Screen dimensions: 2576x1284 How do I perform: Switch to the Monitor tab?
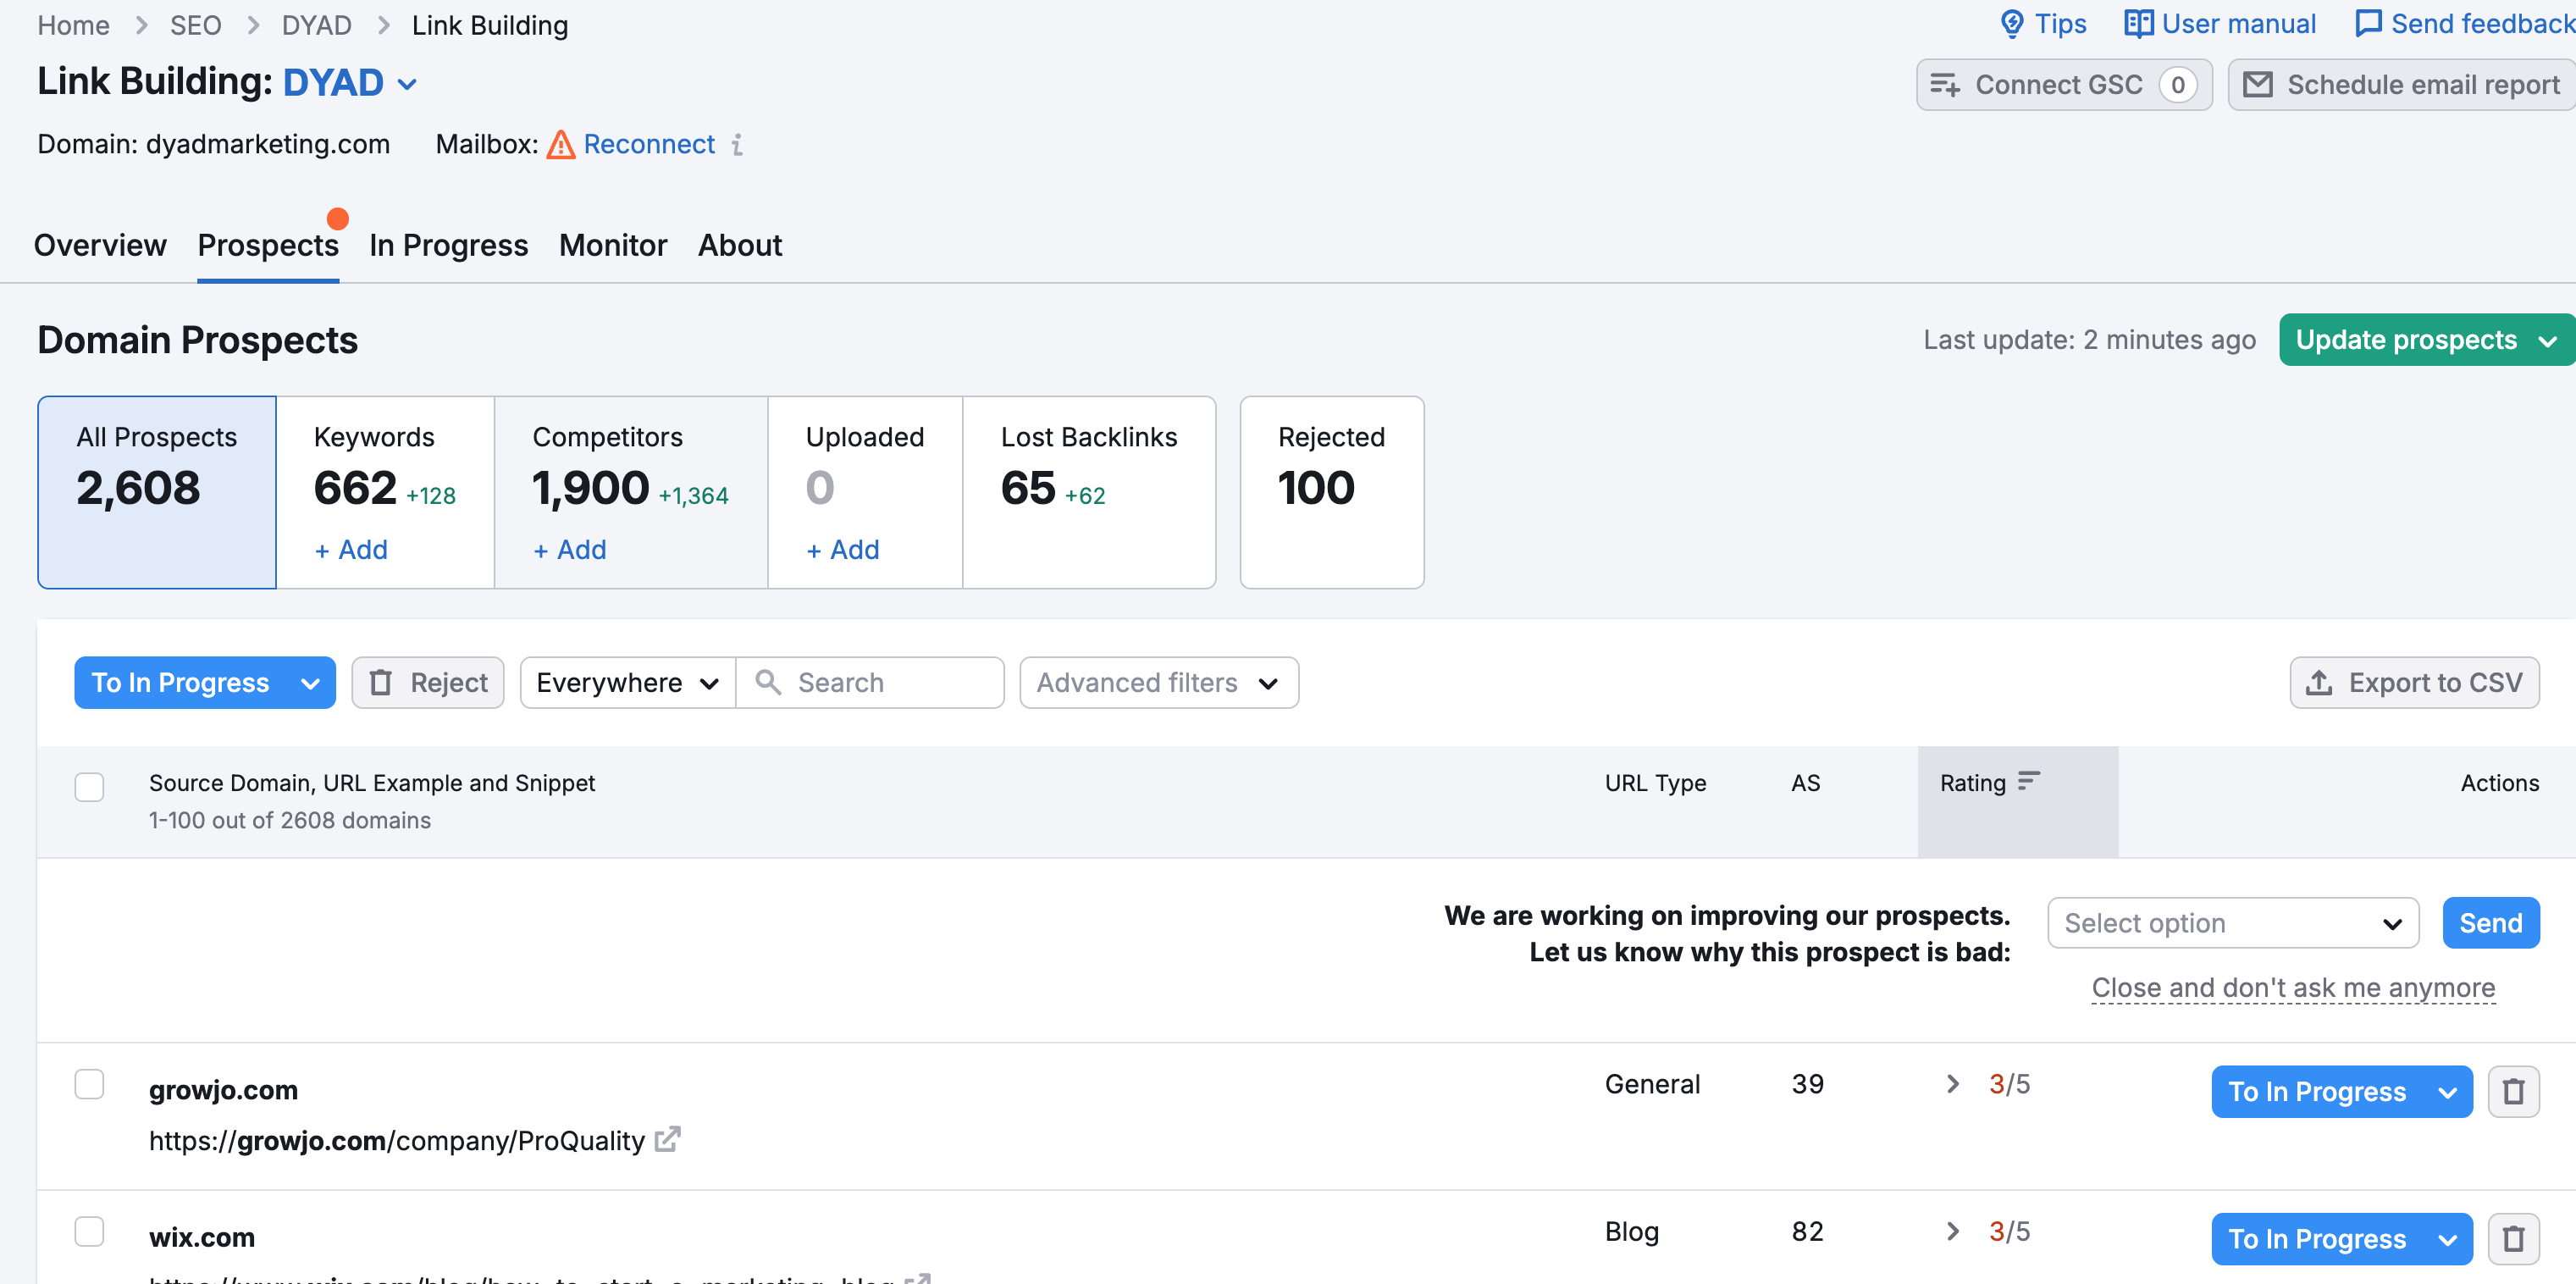pyautogui.click(x=612, y=245)
